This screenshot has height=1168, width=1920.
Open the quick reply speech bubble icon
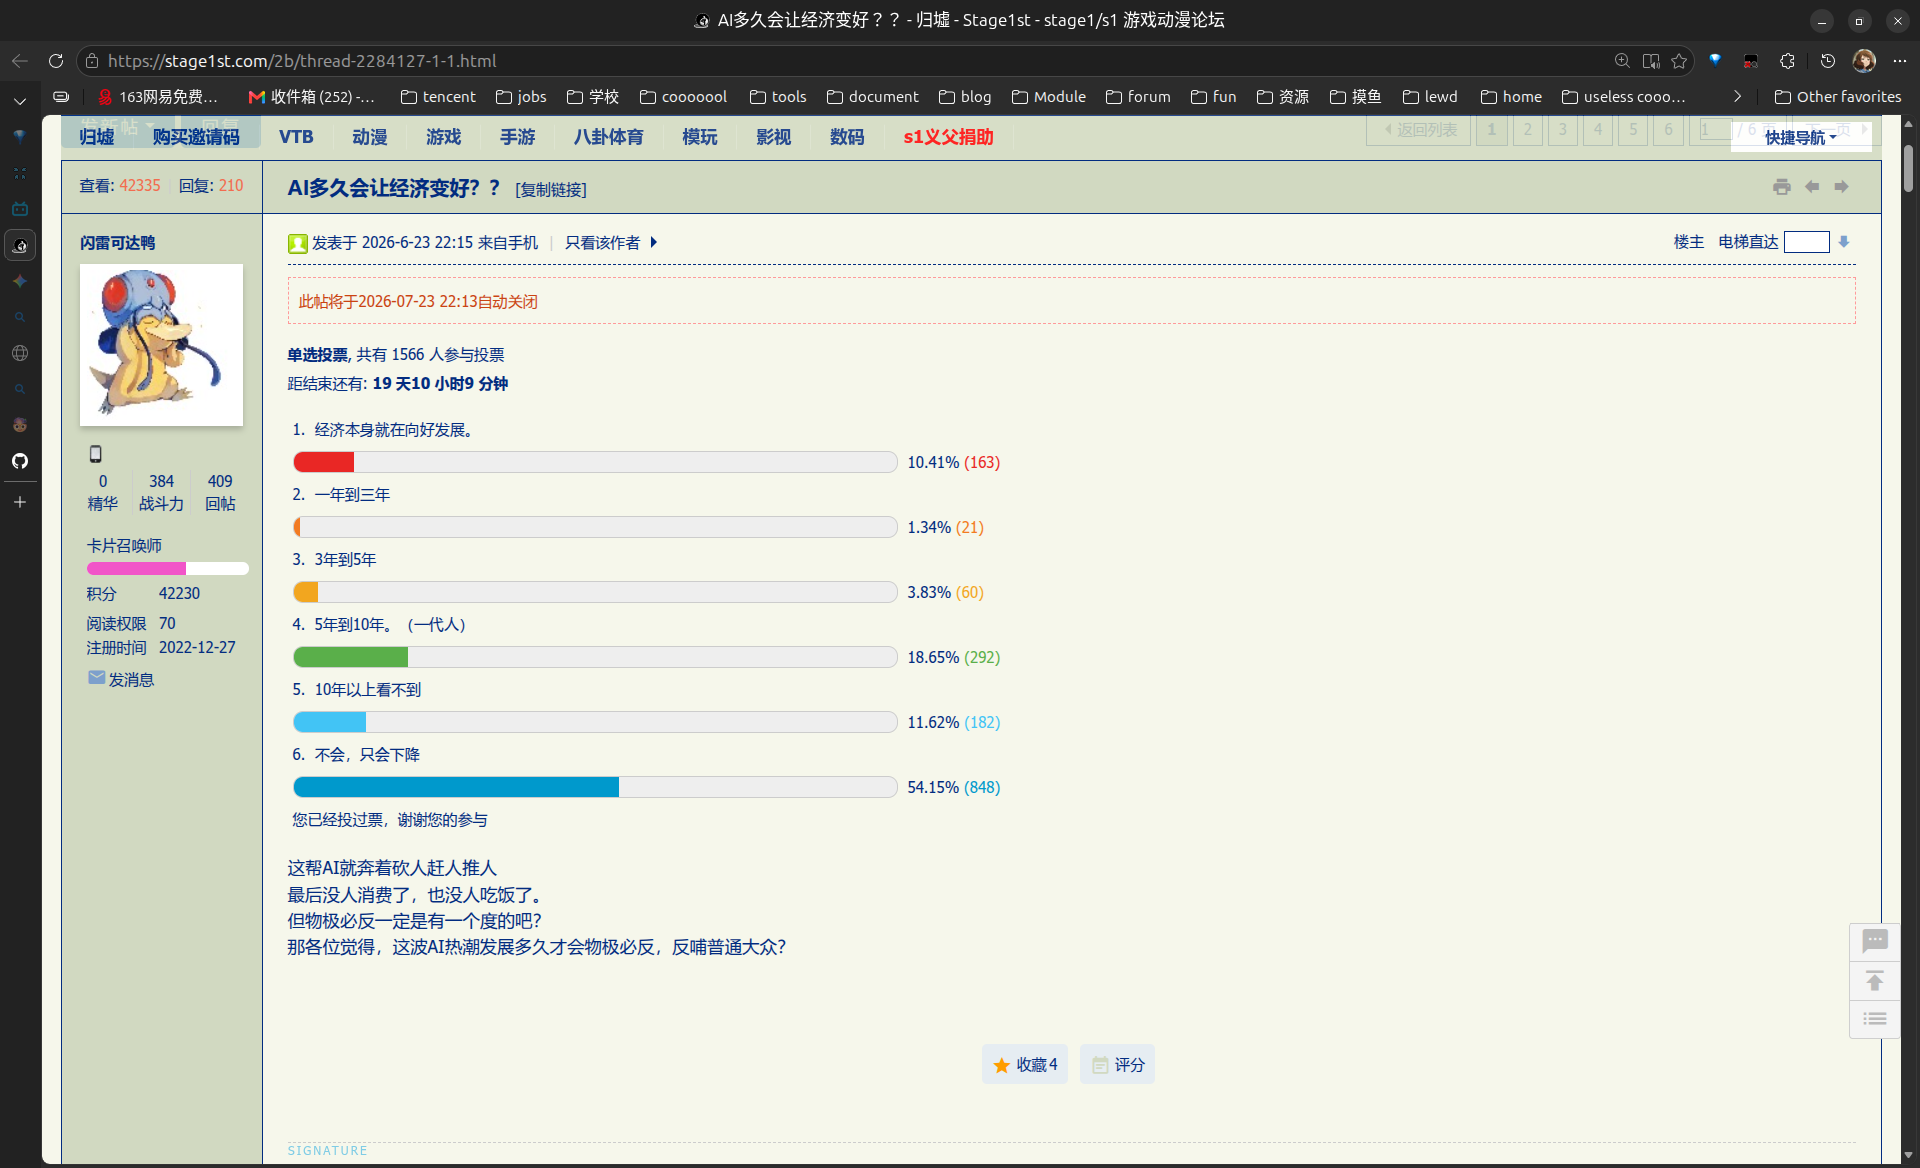pyautogui.click(x=1875, y=941)
